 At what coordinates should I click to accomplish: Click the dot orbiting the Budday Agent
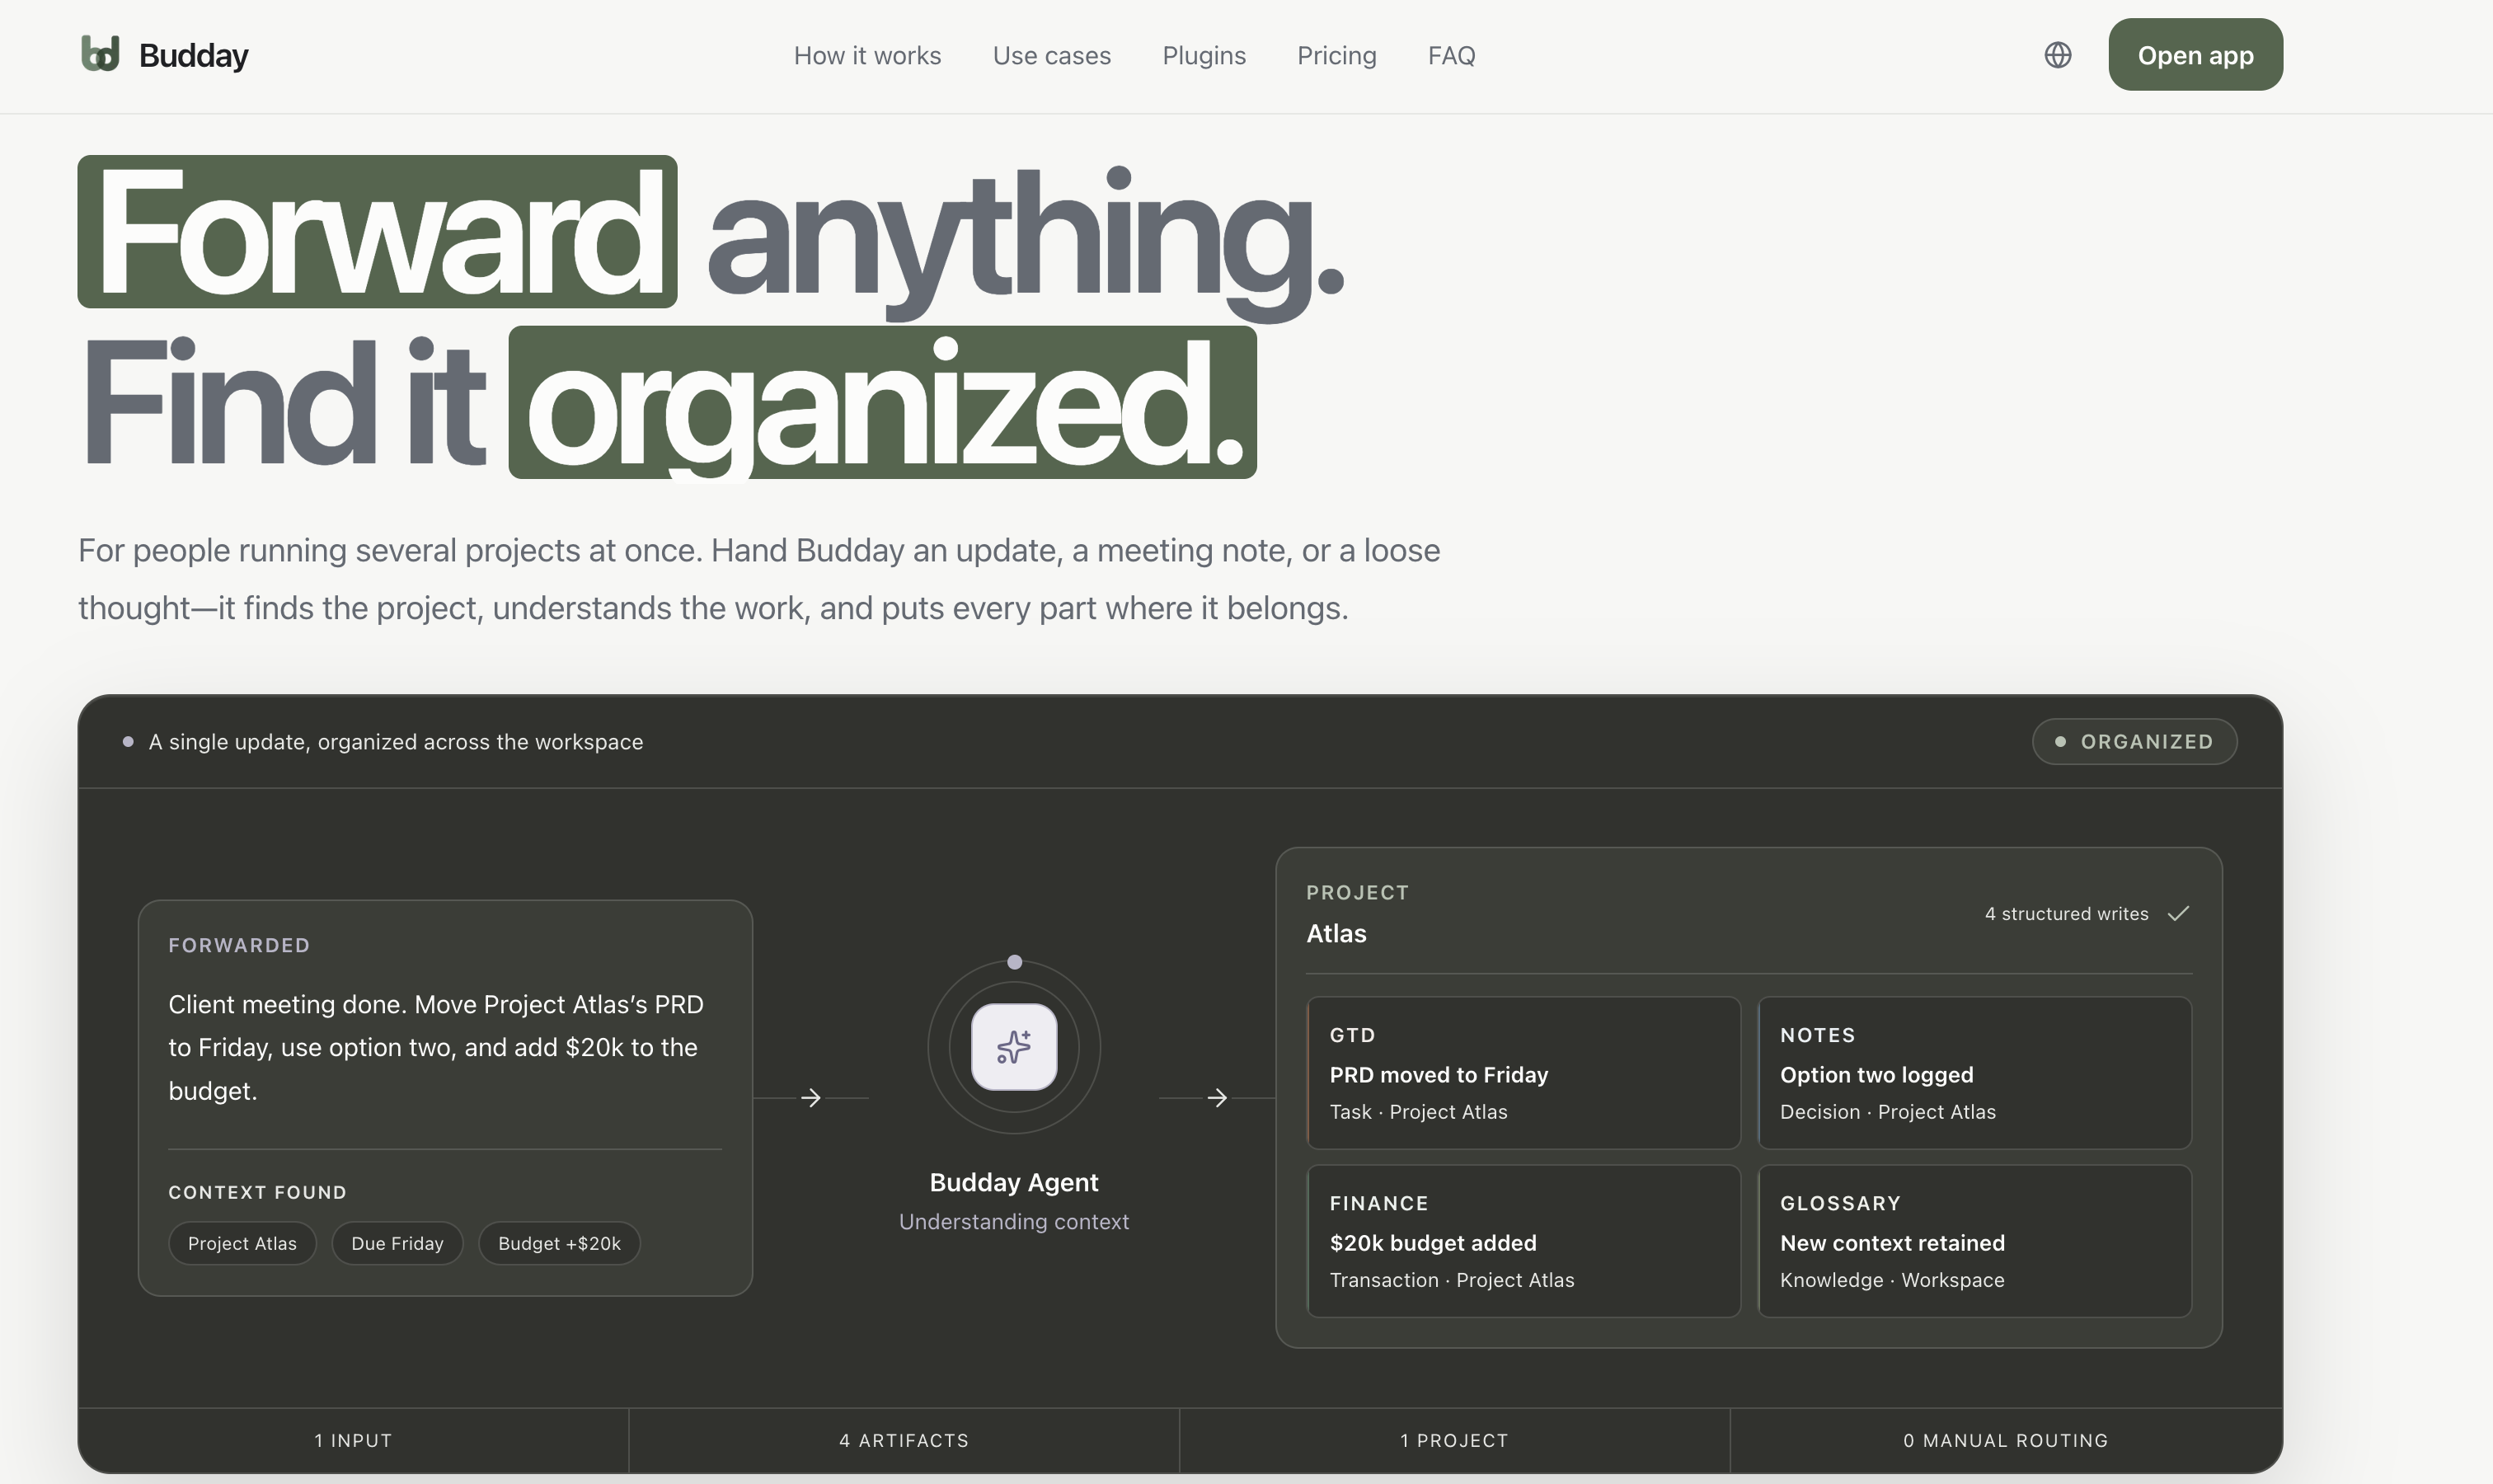[1014, 962]
